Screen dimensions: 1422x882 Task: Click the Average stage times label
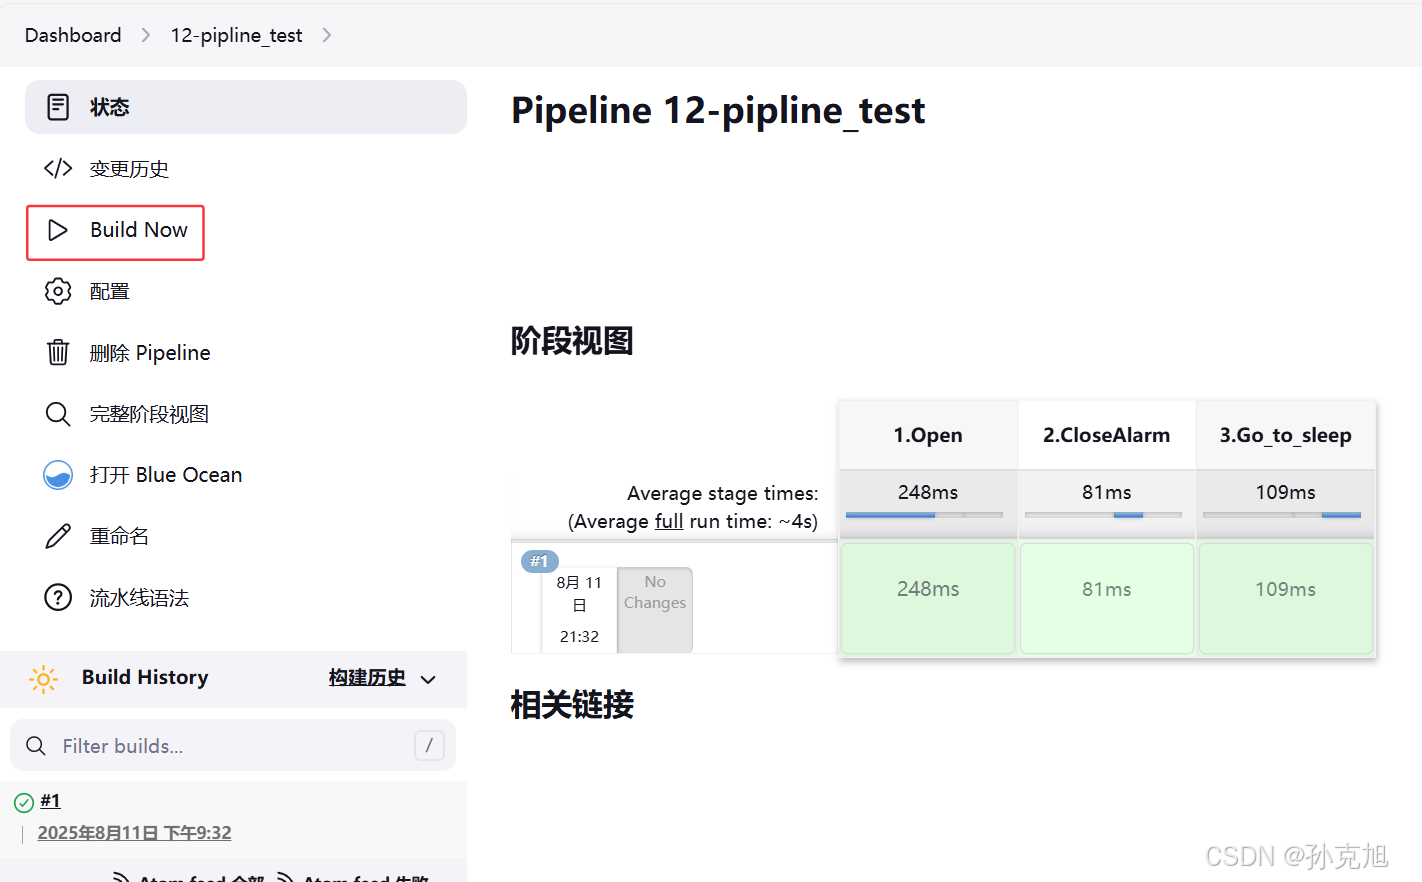[x=722, y=493]
